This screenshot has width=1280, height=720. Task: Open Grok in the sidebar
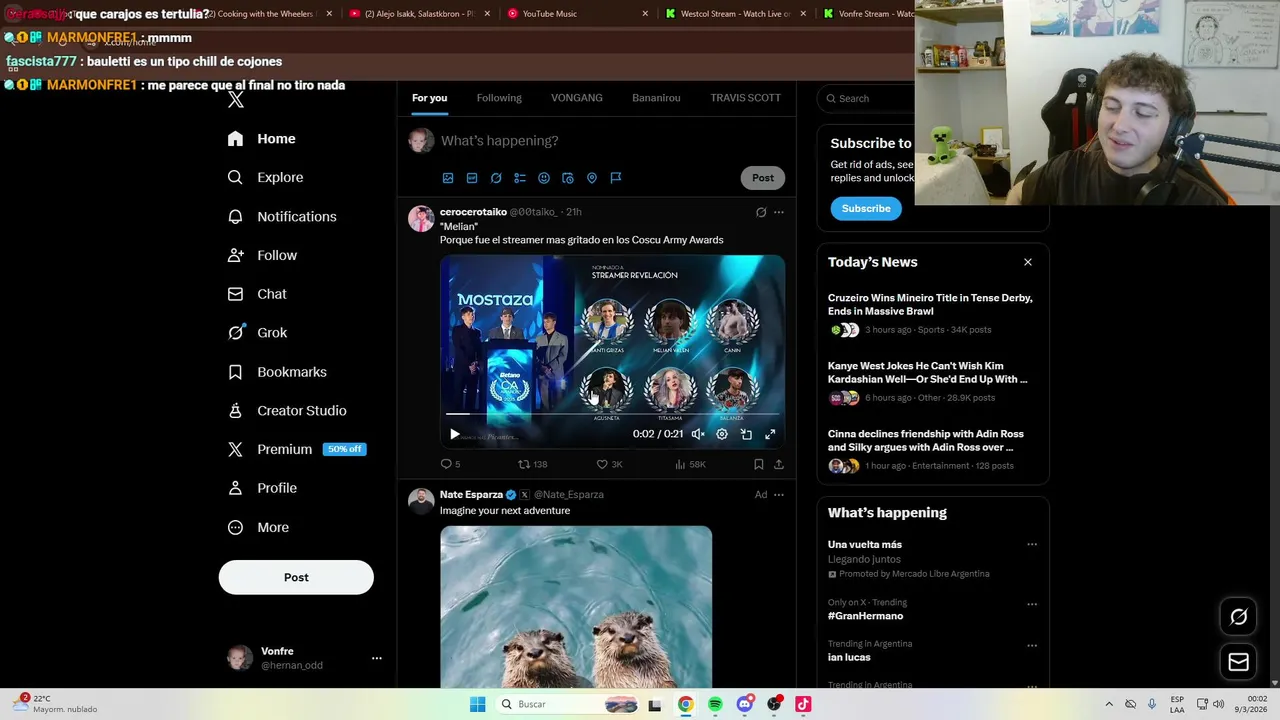click(258, 333)
